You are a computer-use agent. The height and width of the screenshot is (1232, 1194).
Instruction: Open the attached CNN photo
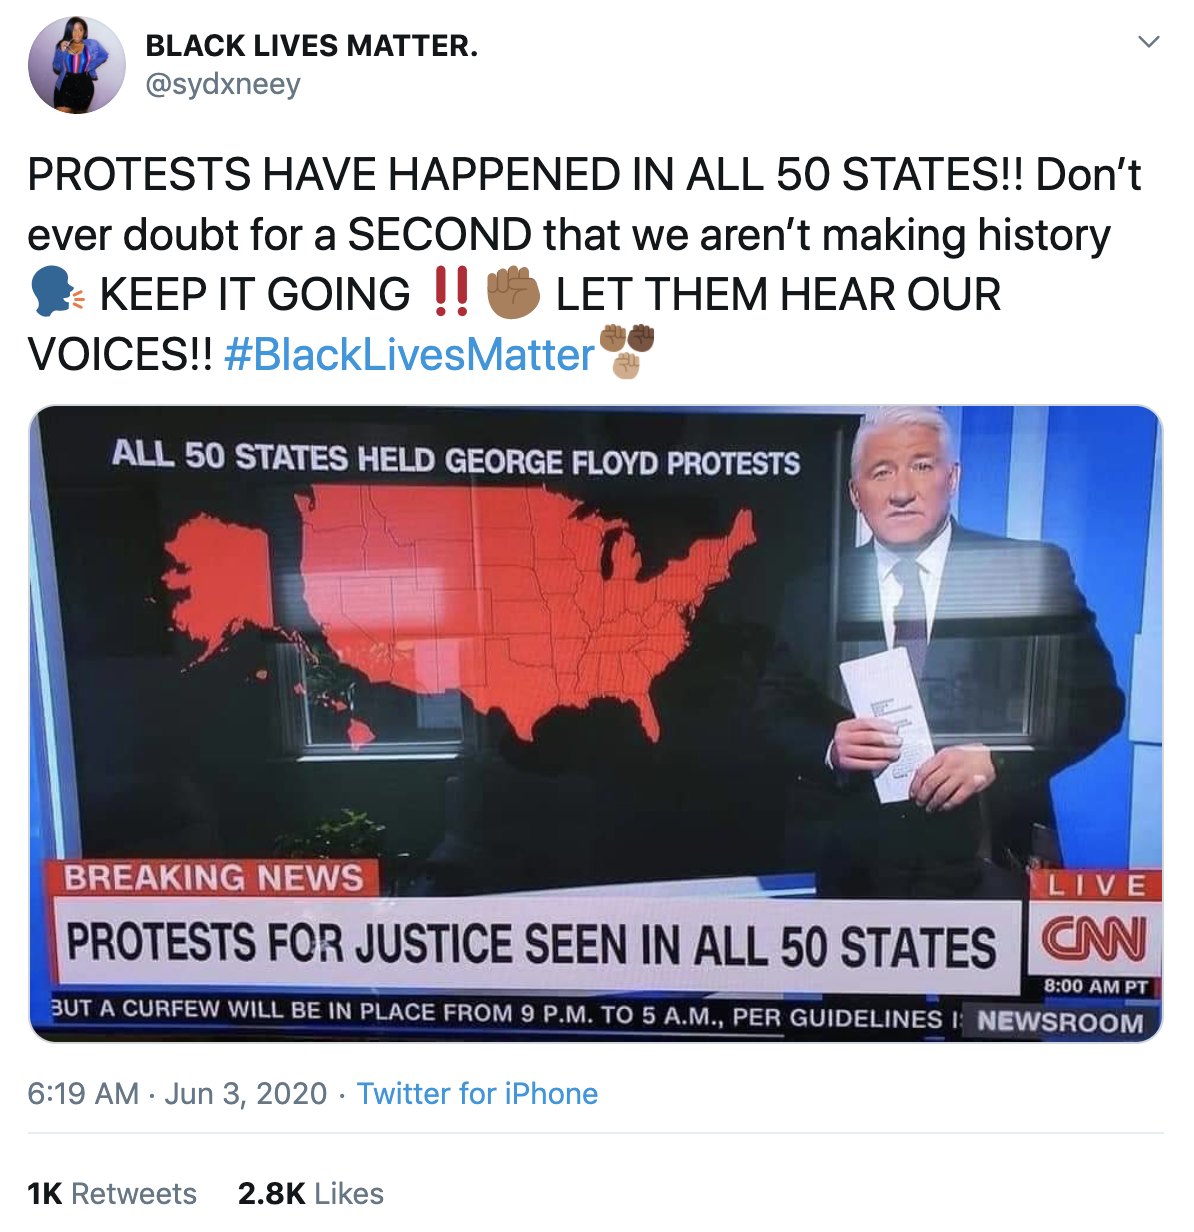596,724
